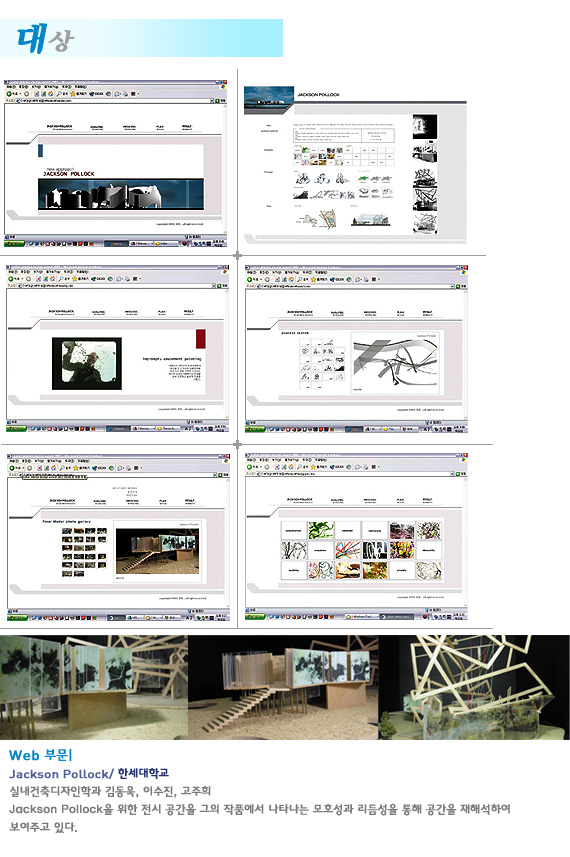Viewport: 570px width, 857px height.
Task: Click the green Start button in home screenshot
Action: pos(15,243)
